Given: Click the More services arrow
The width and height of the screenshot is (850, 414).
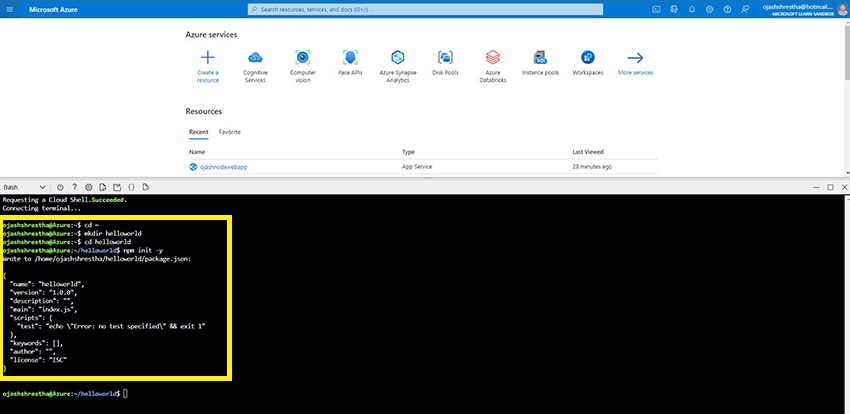Looking at the screenshot, I should (x=635, y=57).
